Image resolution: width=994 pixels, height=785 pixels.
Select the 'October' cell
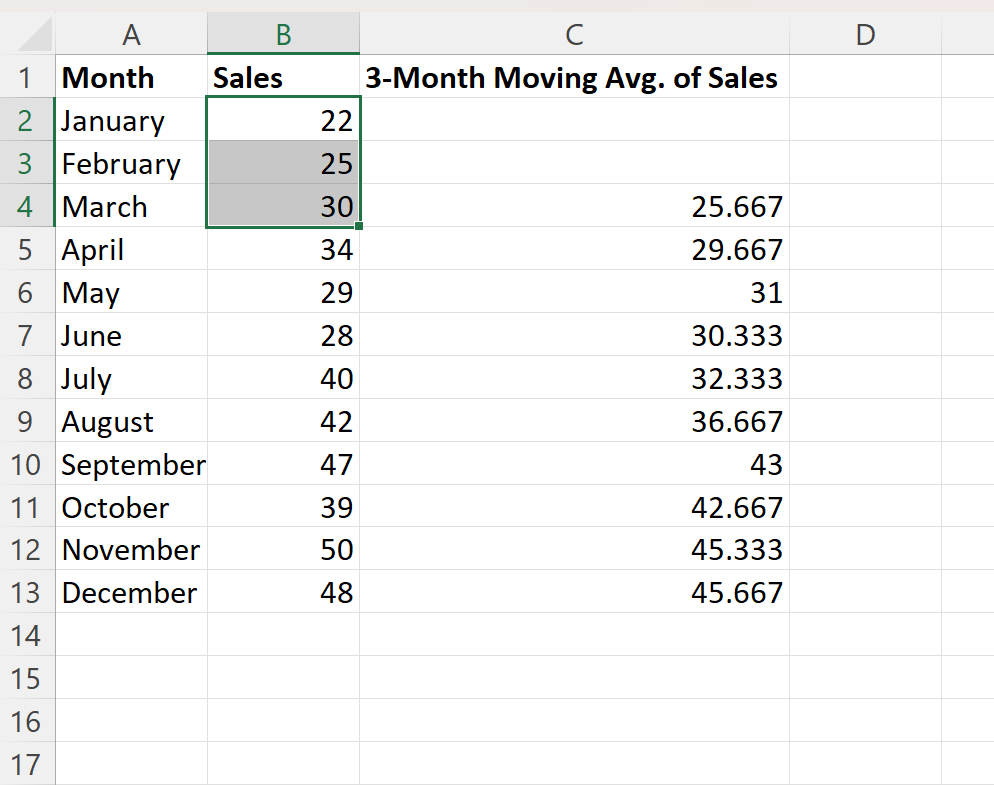(131, 507)
